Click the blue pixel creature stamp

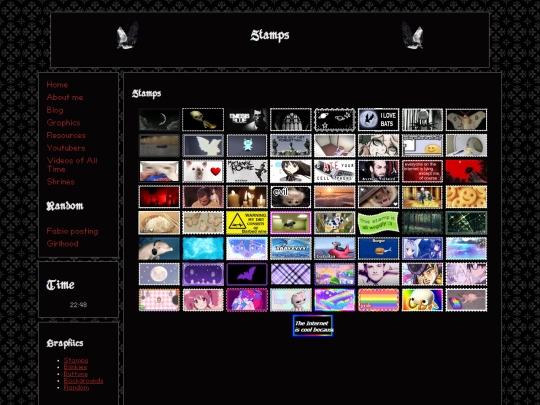point(247,145)
